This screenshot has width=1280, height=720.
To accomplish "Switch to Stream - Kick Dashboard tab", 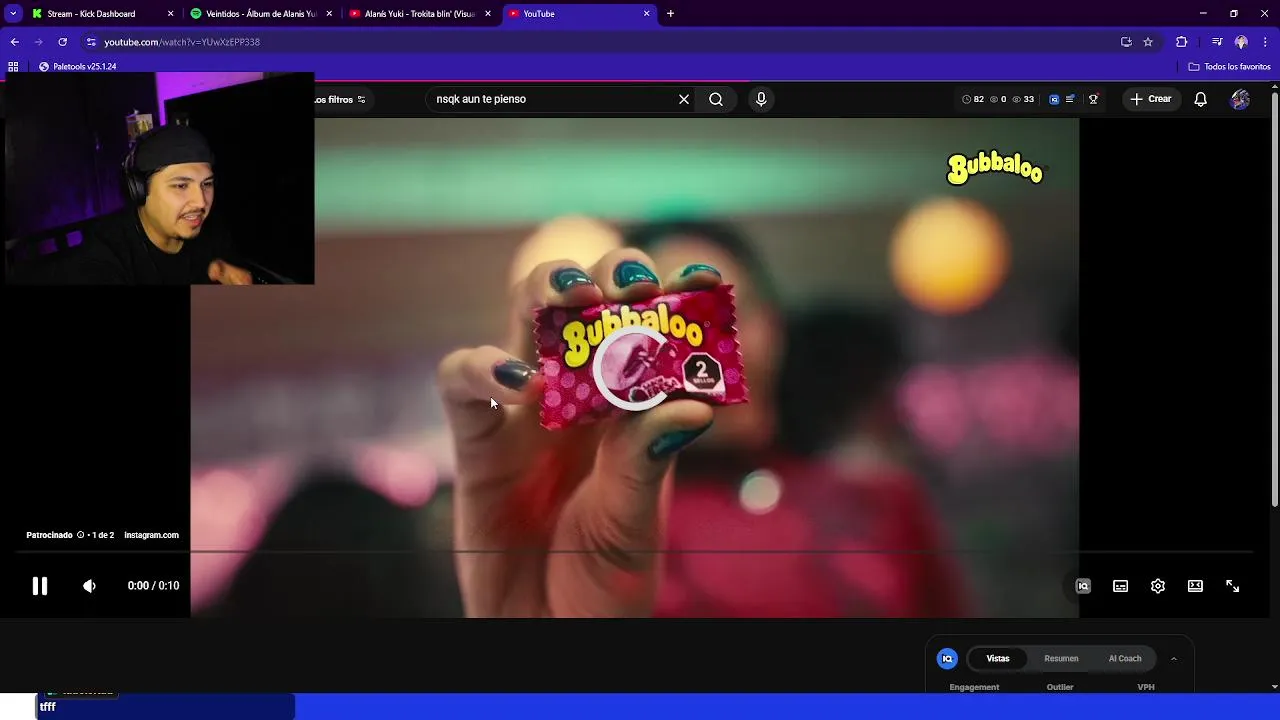I will (90, 14).
